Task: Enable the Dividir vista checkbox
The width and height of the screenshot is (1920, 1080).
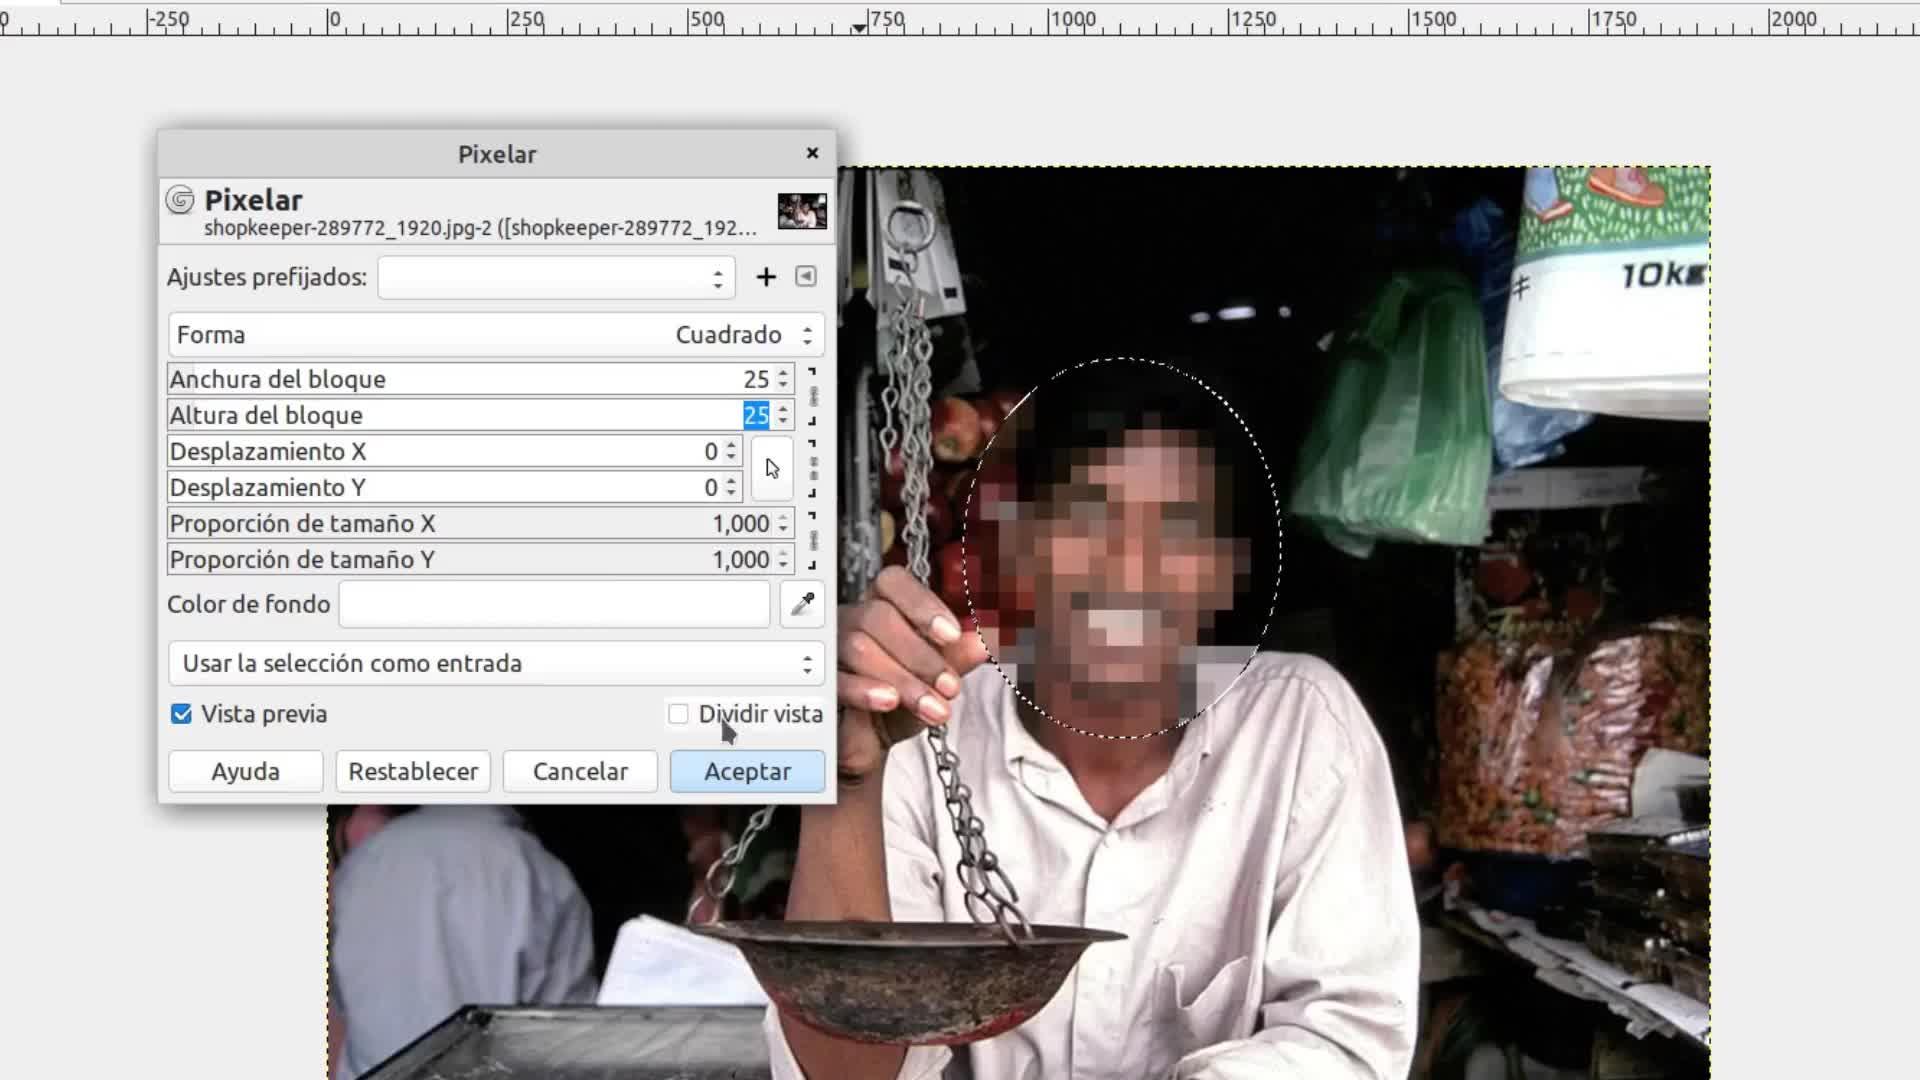Action: point(679,714)
